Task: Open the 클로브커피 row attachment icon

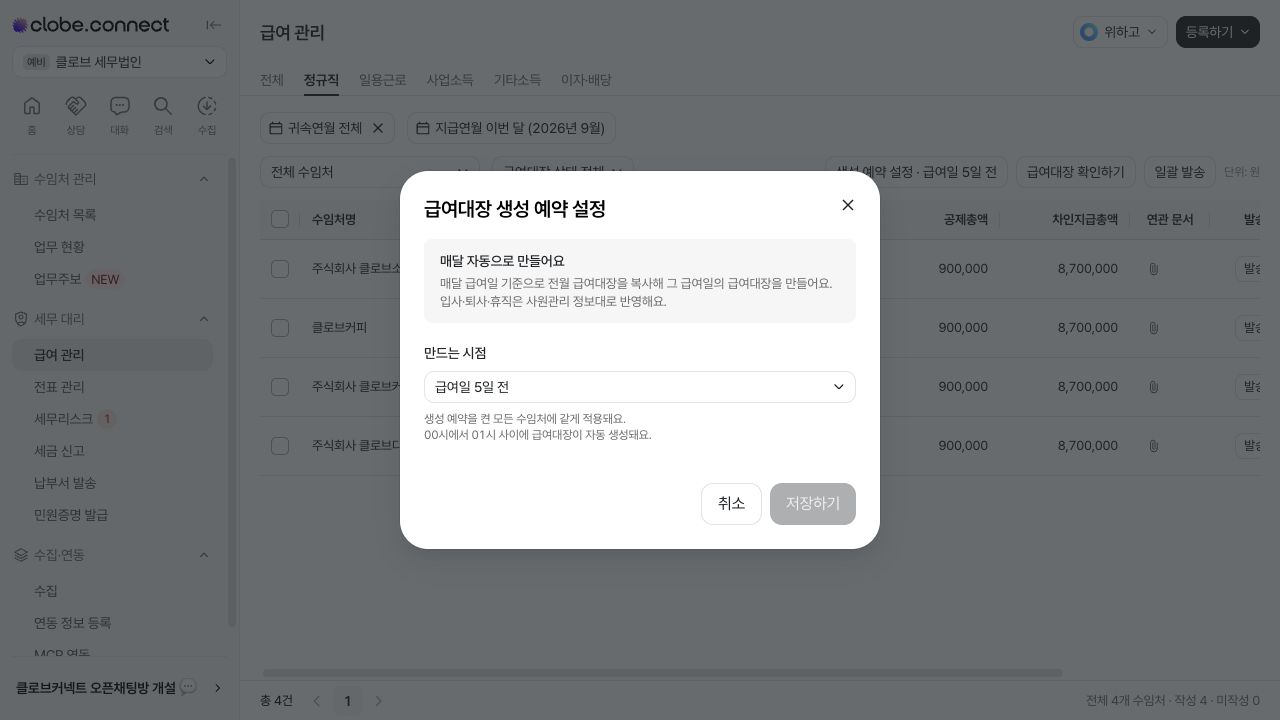Action: click(x=1153, y=328)
